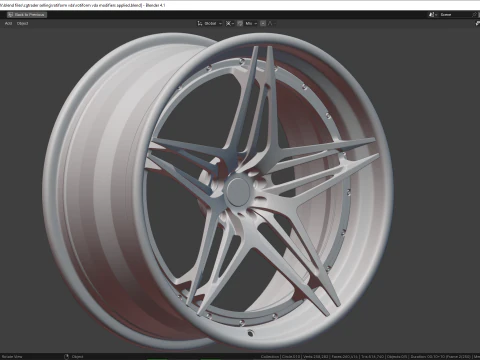Click the Verts count in status bar
The image size is (480, 360).
tap(316, 357)
